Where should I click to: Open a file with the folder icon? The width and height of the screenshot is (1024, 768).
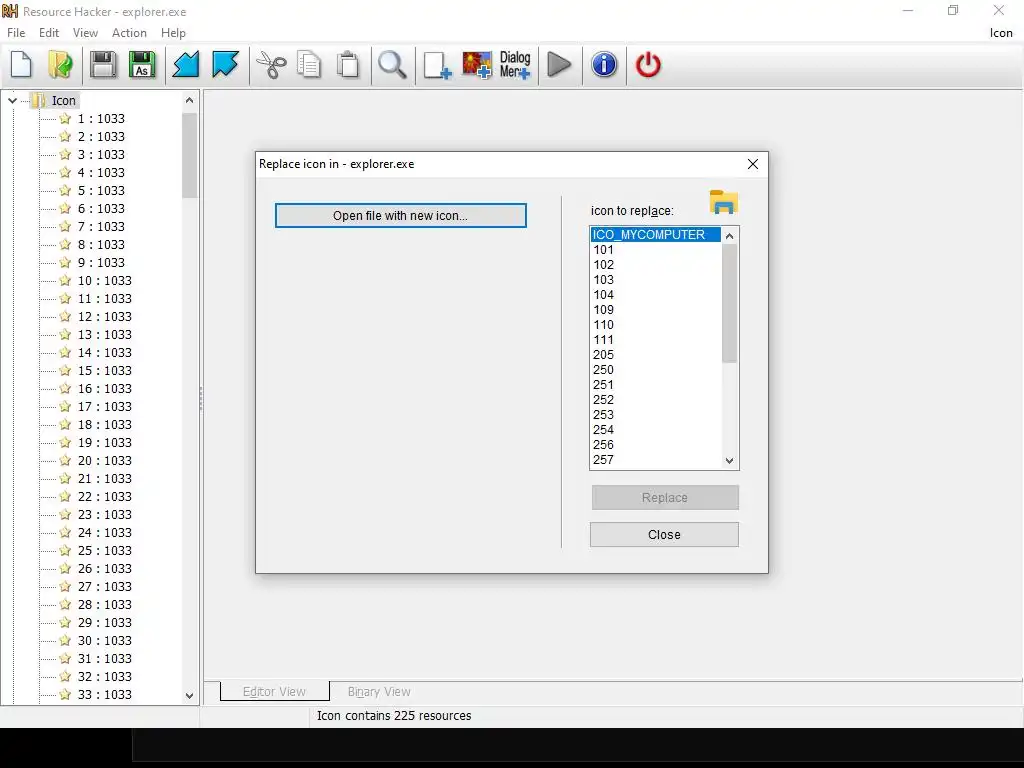pos(60,65)
